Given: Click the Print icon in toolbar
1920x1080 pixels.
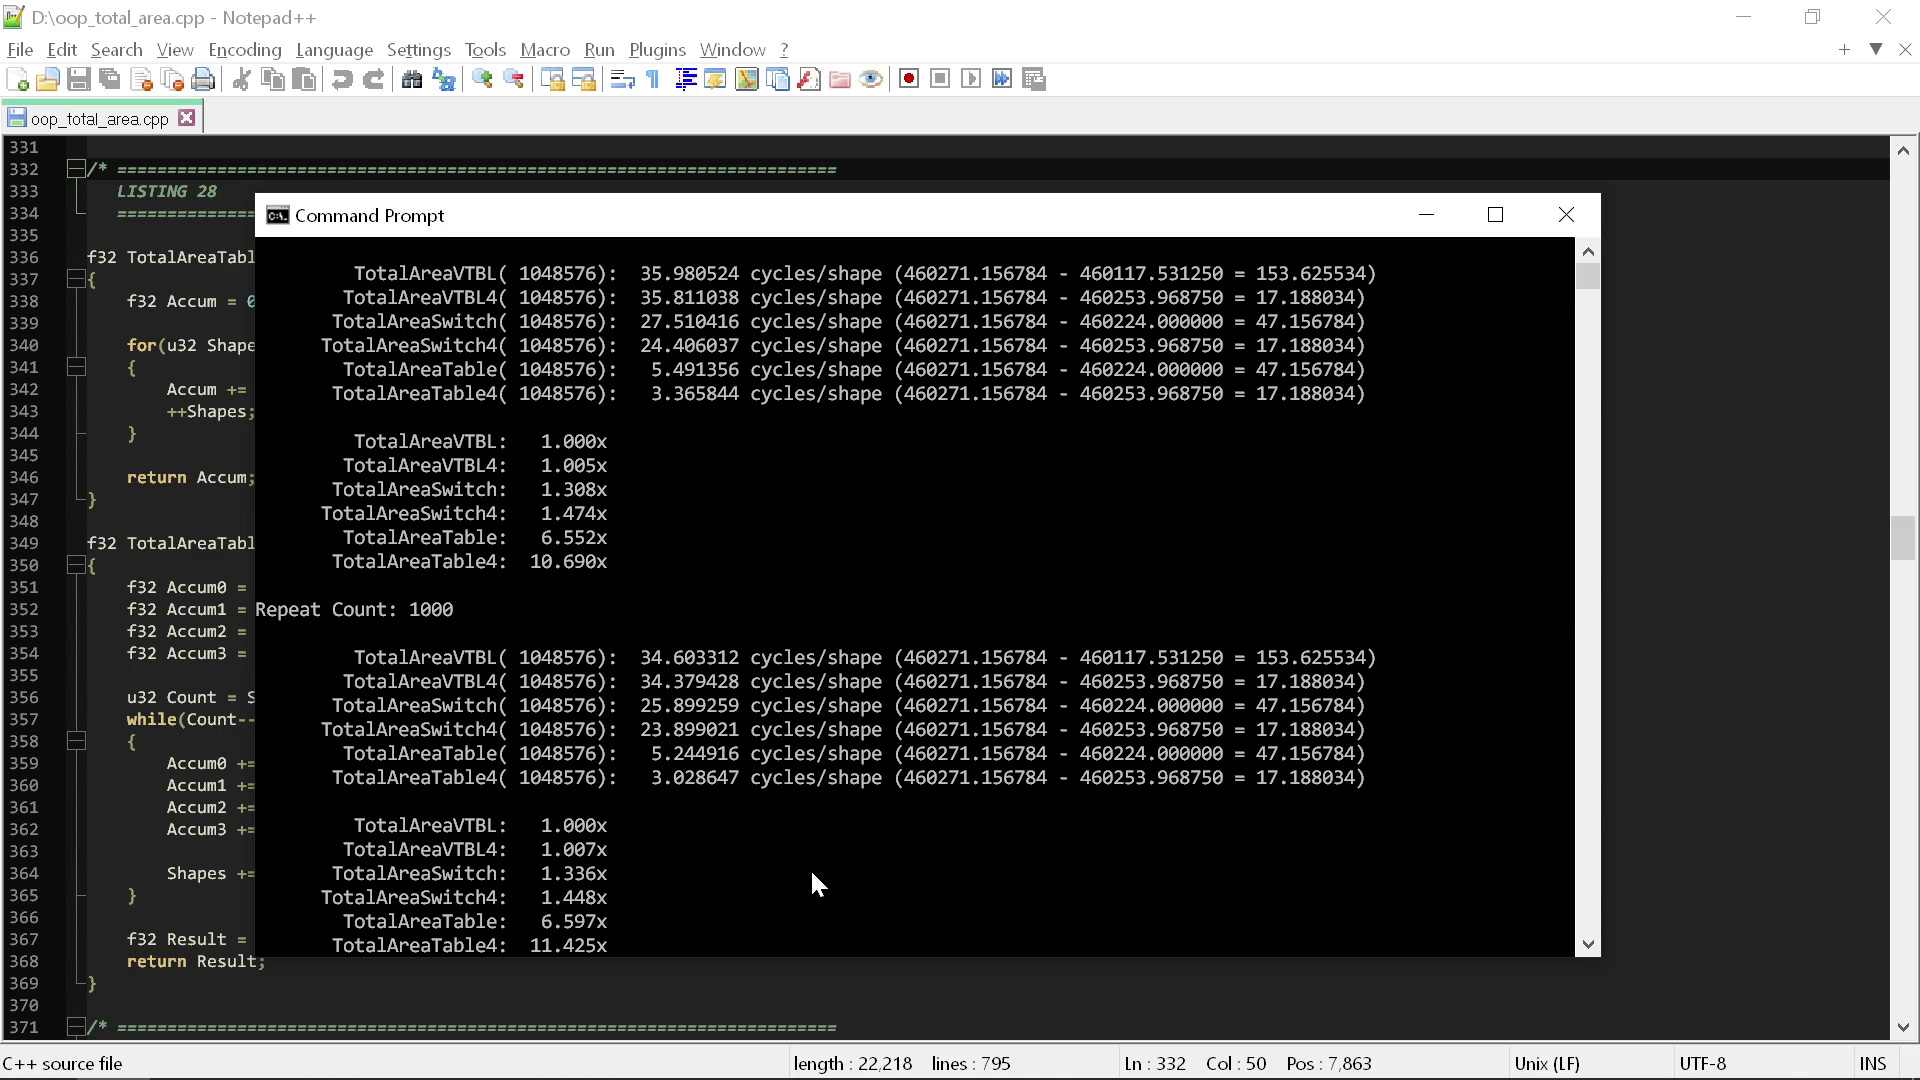Looking at the screenshot, I should 203,80.
